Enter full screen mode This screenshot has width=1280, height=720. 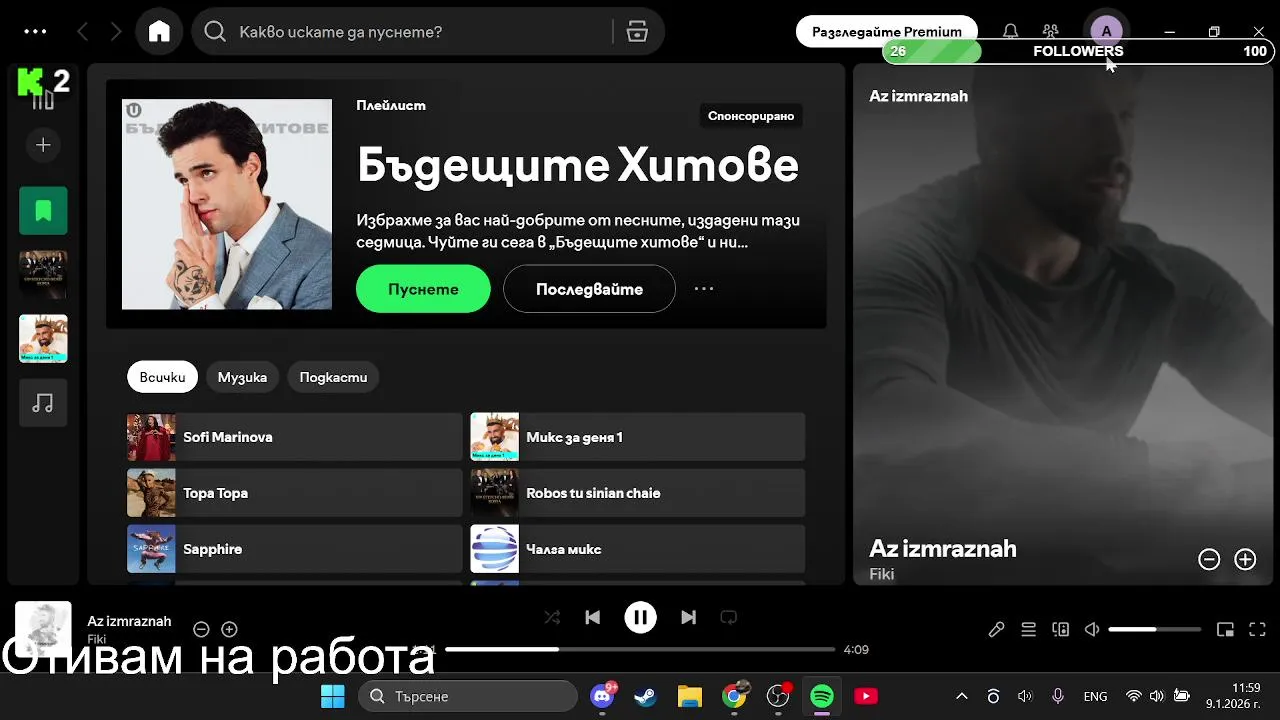point(1258,629)
